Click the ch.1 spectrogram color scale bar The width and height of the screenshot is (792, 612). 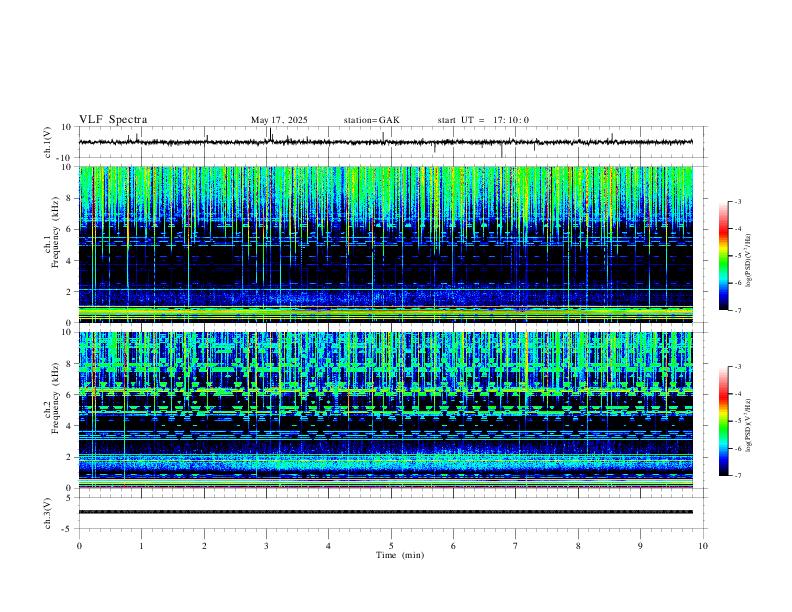723,256
